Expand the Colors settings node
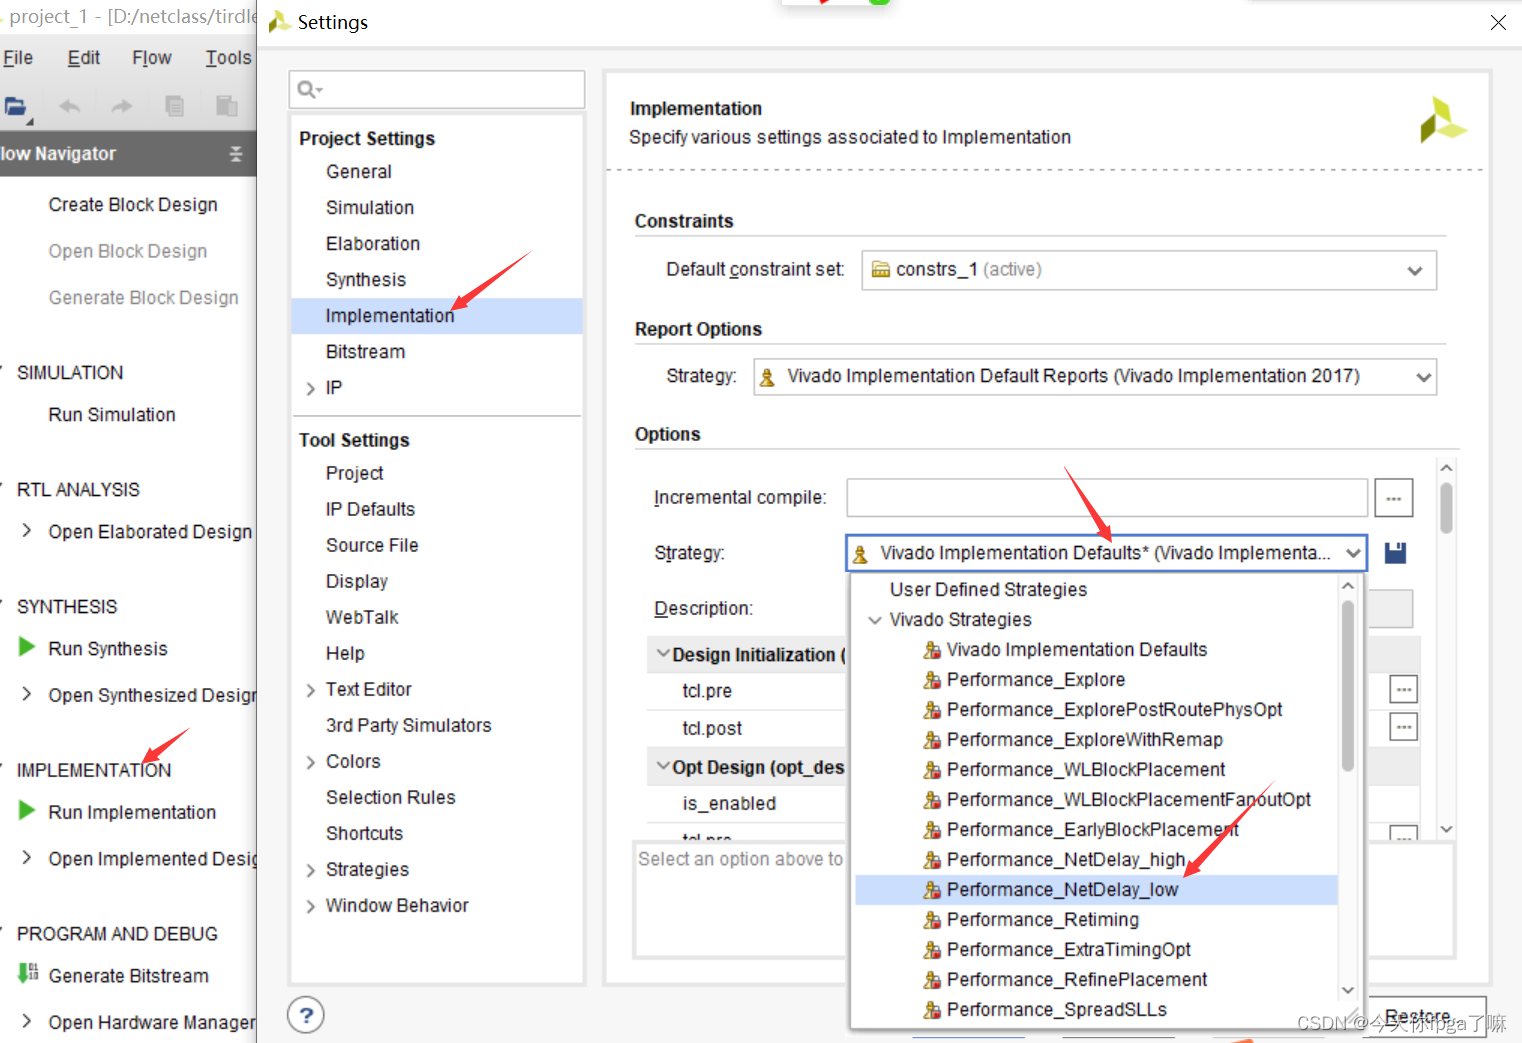Screen dimensions: 1522x1043 [x=311, y=762]
